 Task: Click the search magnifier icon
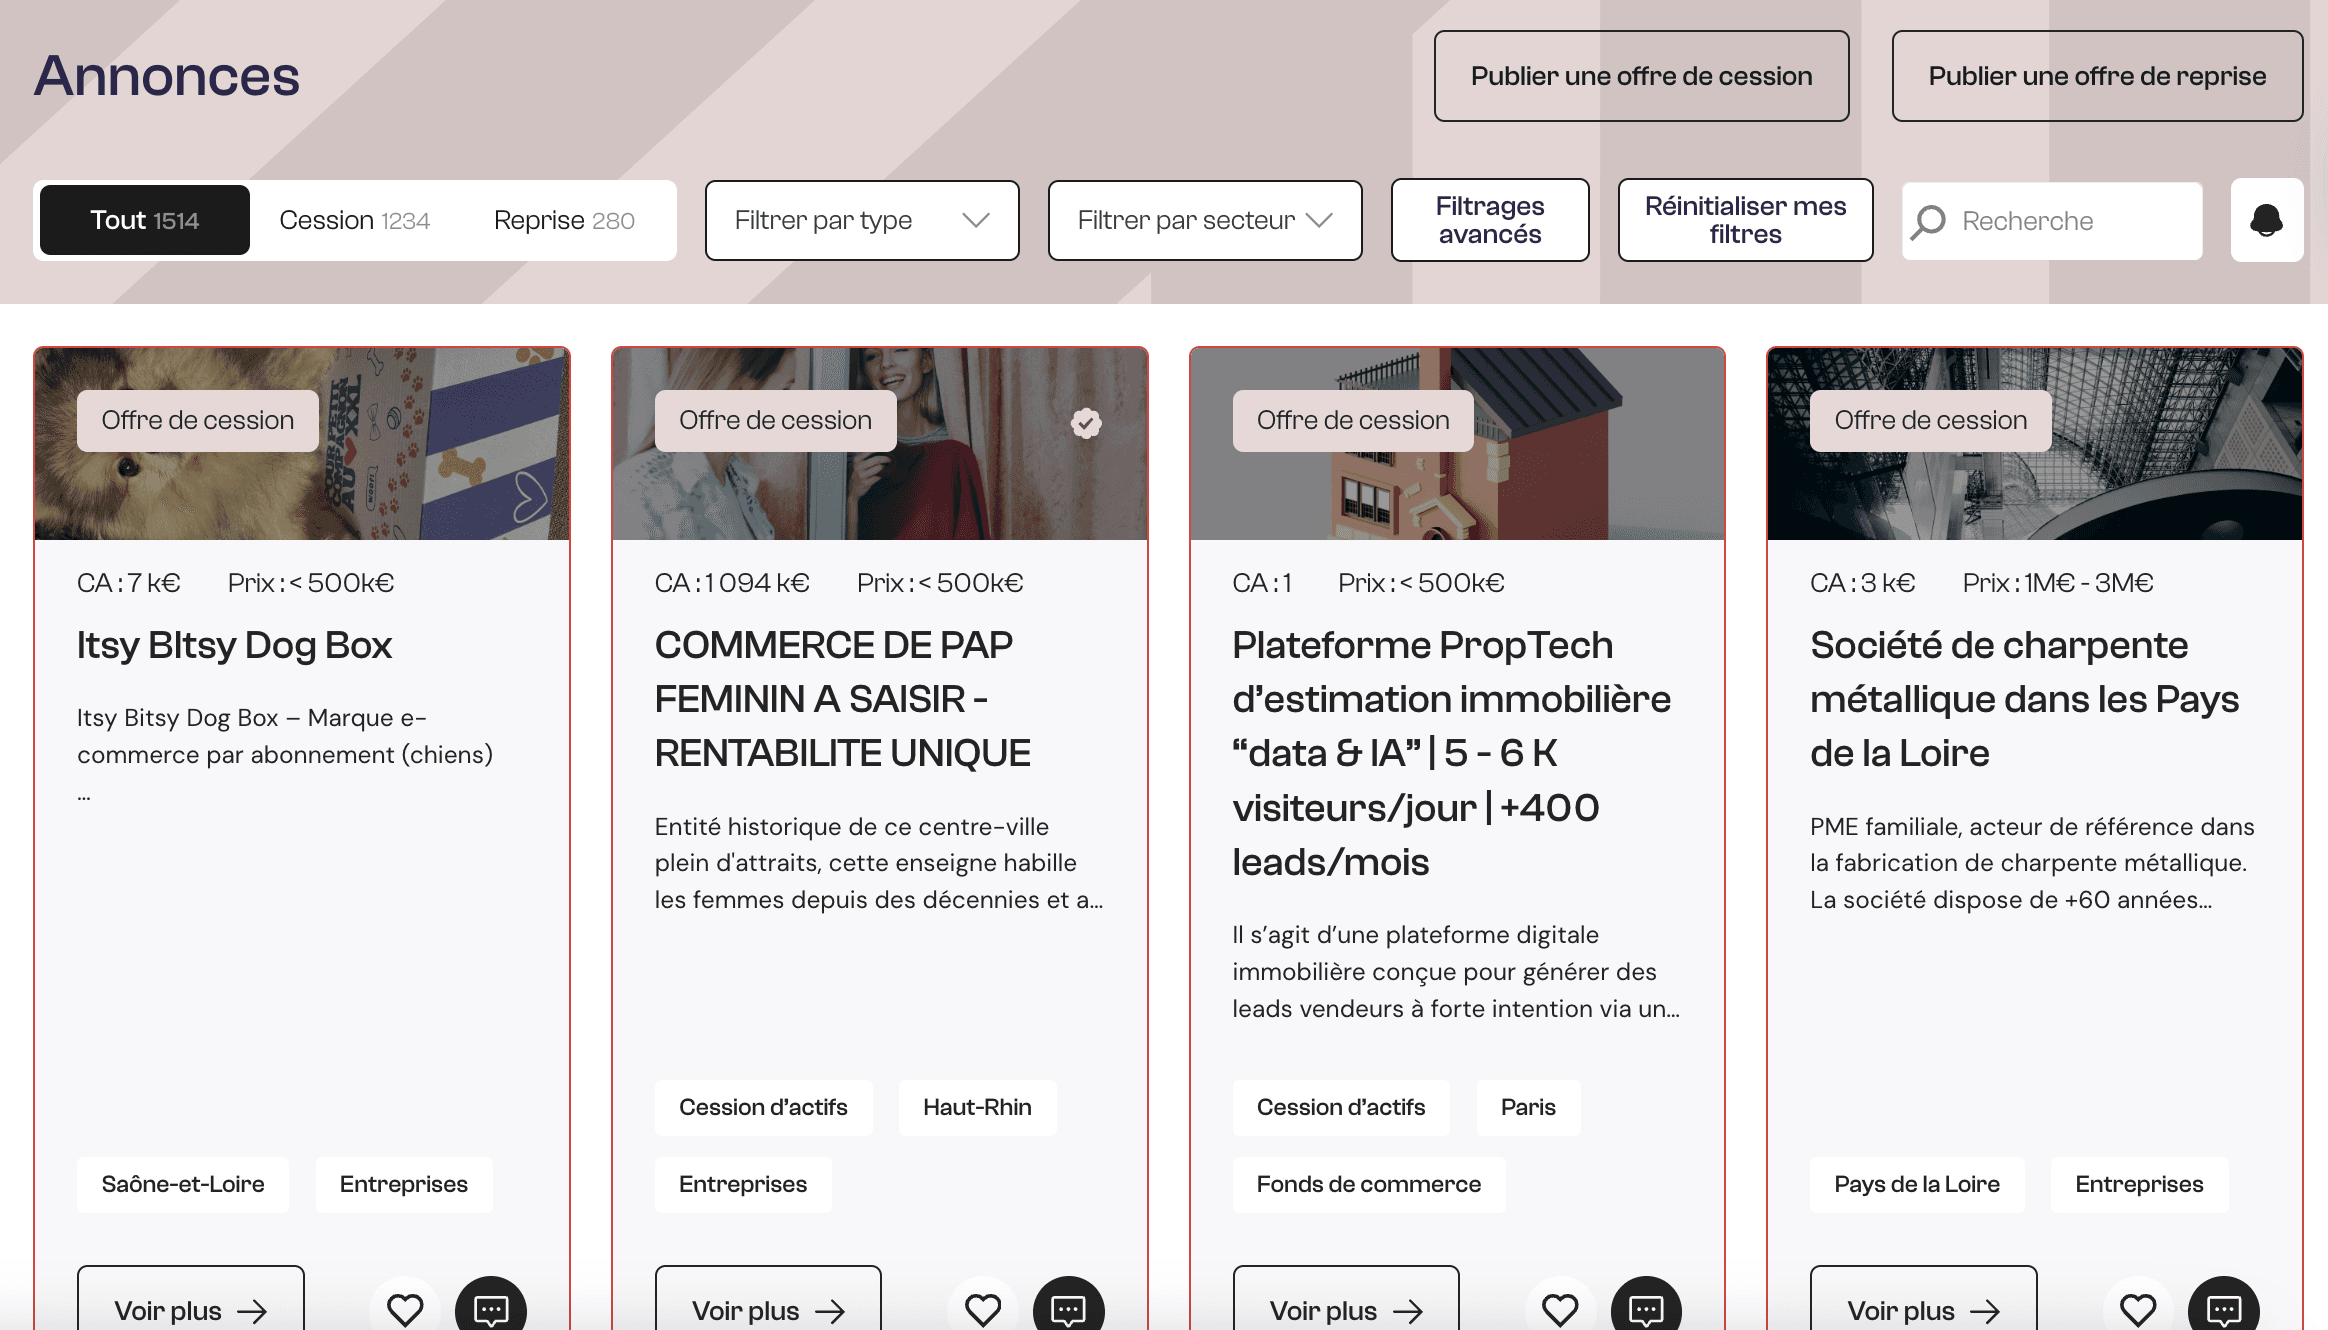[x=1929, y=221]
